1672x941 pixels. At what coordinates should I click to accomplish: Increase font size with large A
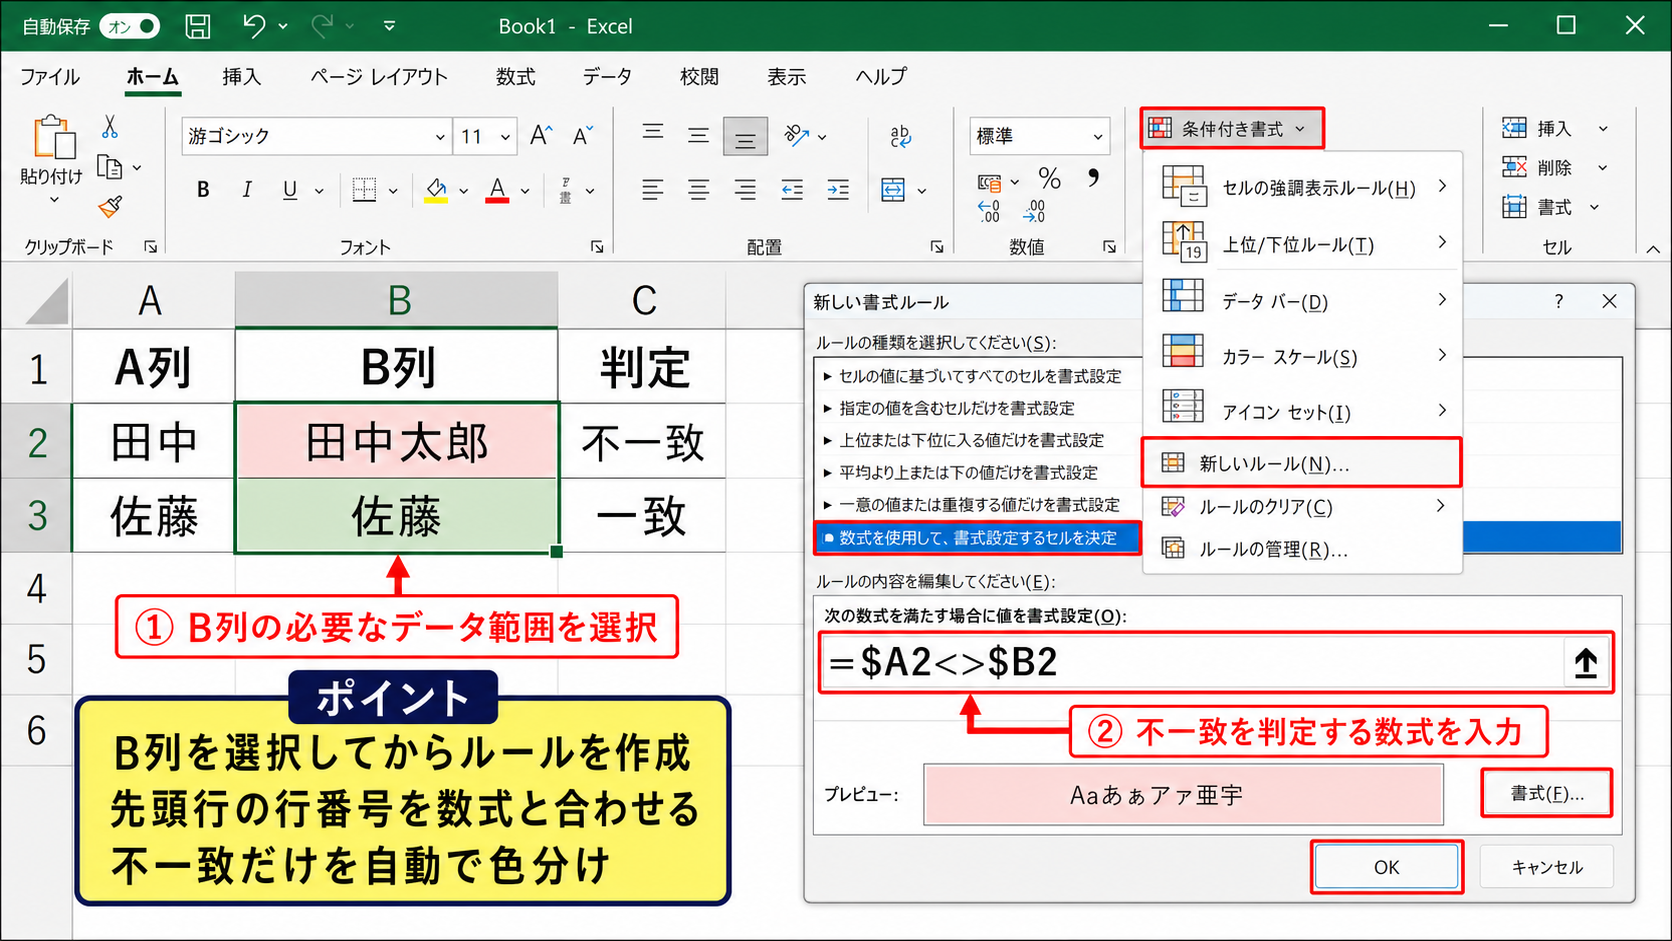pos(541,135)
